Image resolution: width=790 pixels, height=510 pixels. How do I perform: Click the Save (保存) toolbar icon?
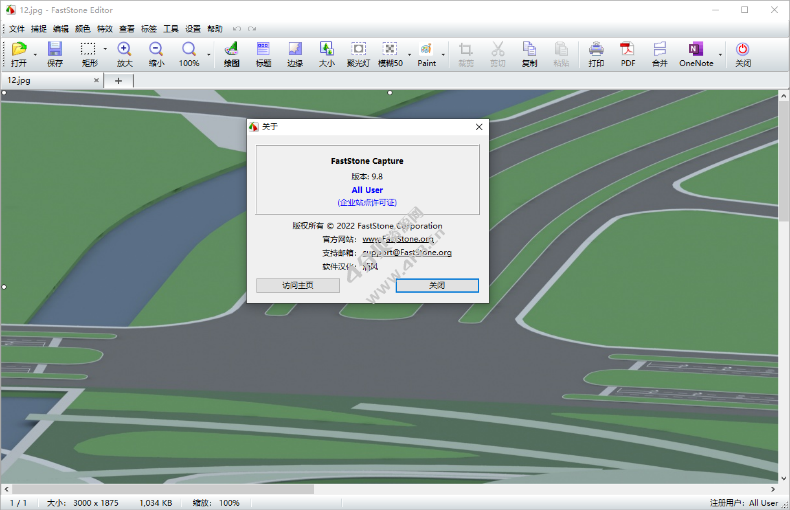[55, 53]
